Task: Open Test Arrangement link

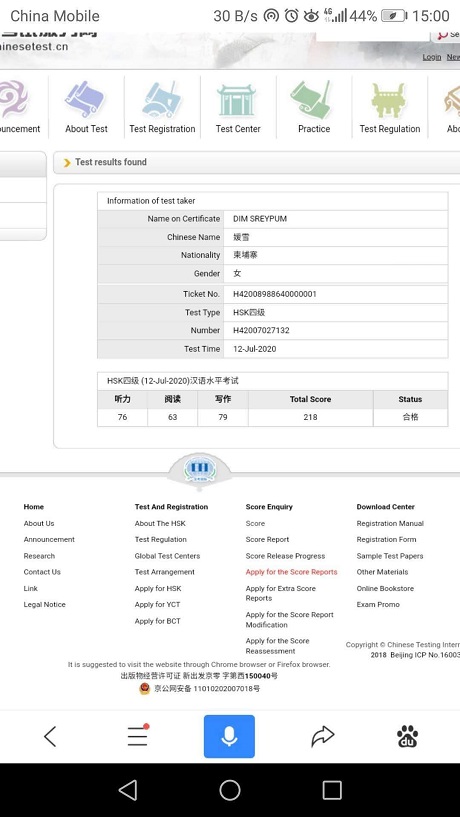Action: [x=165, y=572]
